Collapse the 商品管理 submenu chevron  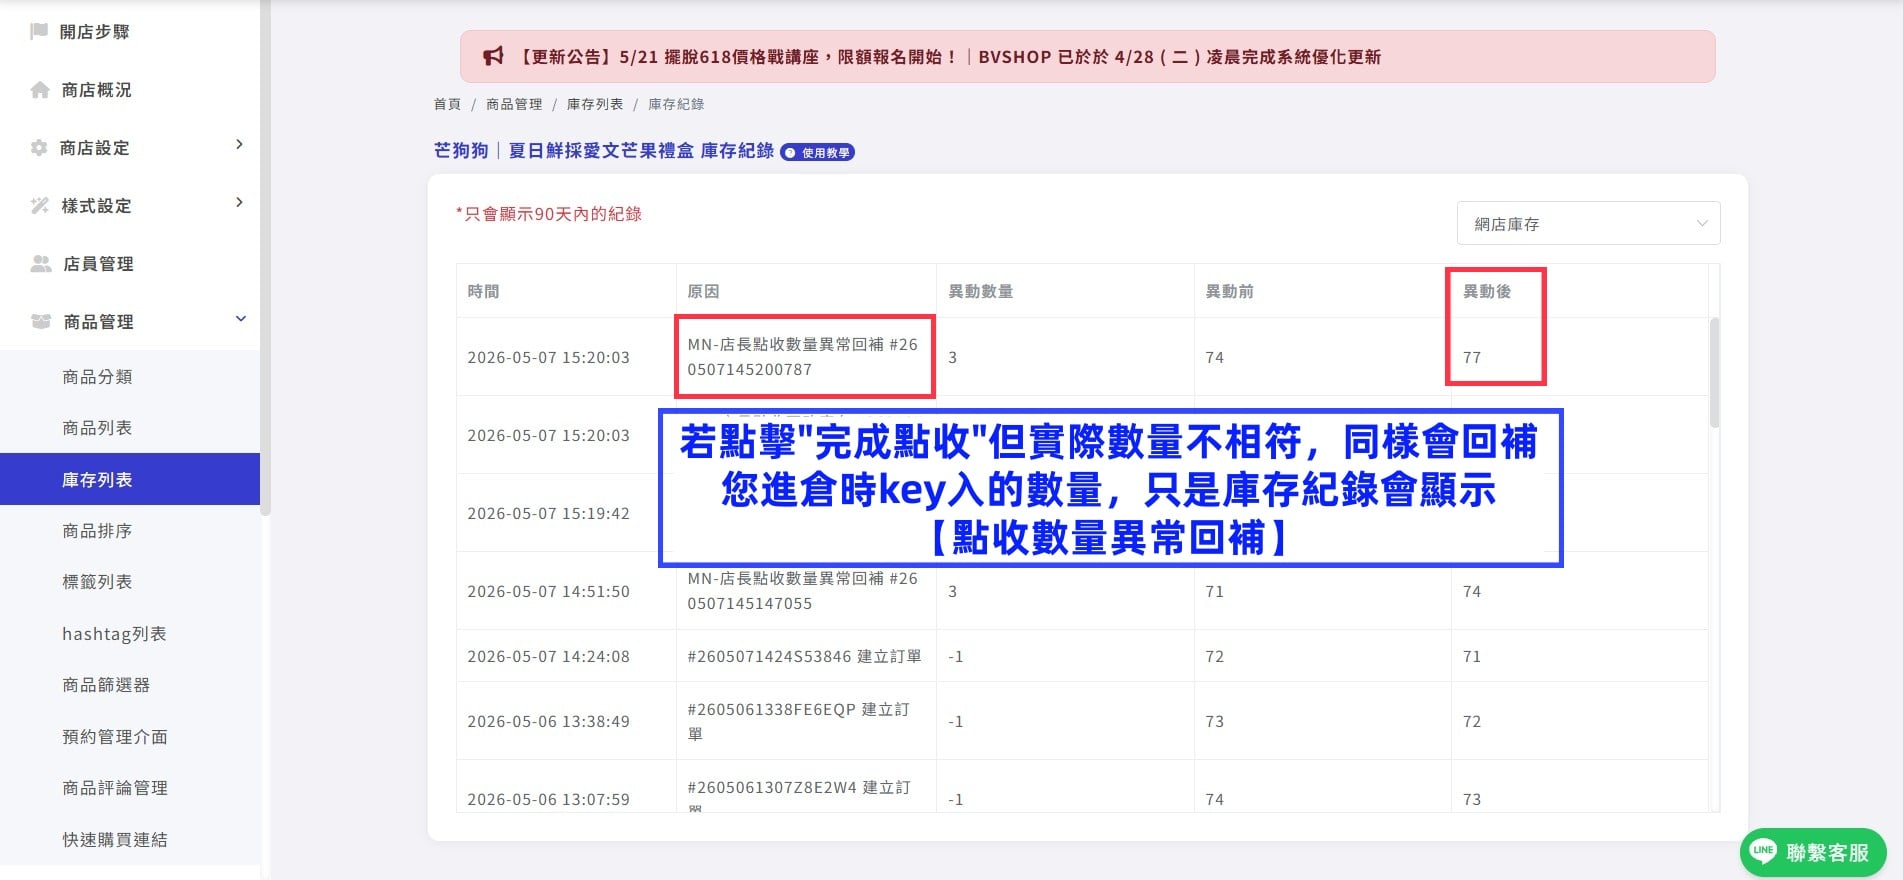(240, 319)
